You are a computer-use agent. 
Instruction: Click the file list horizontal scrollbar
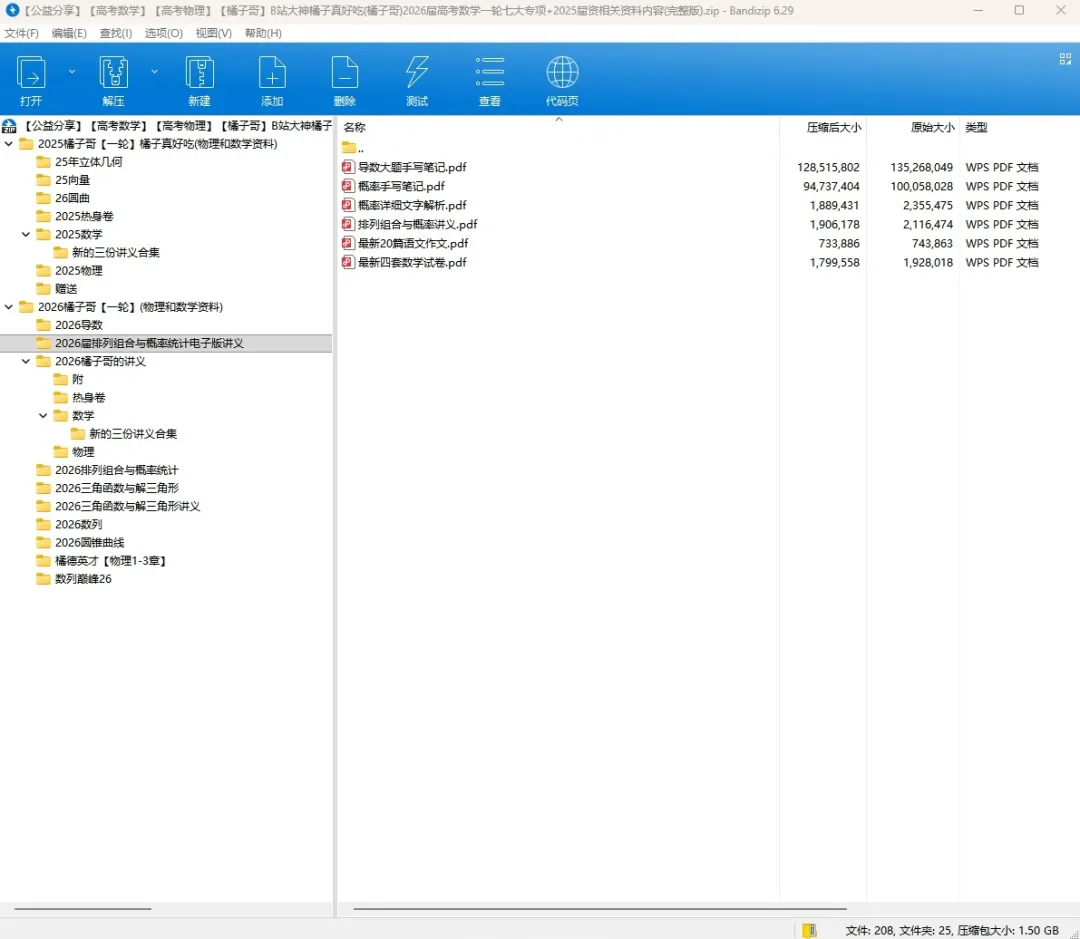coord(599,909)
